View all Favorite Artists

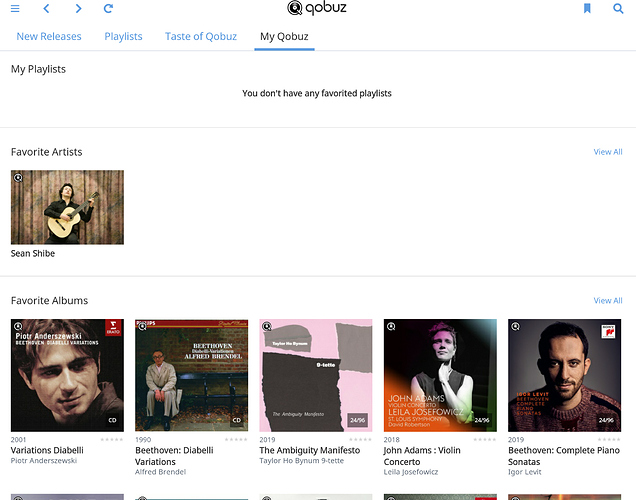pyautogui.click(x=608, y=152)
